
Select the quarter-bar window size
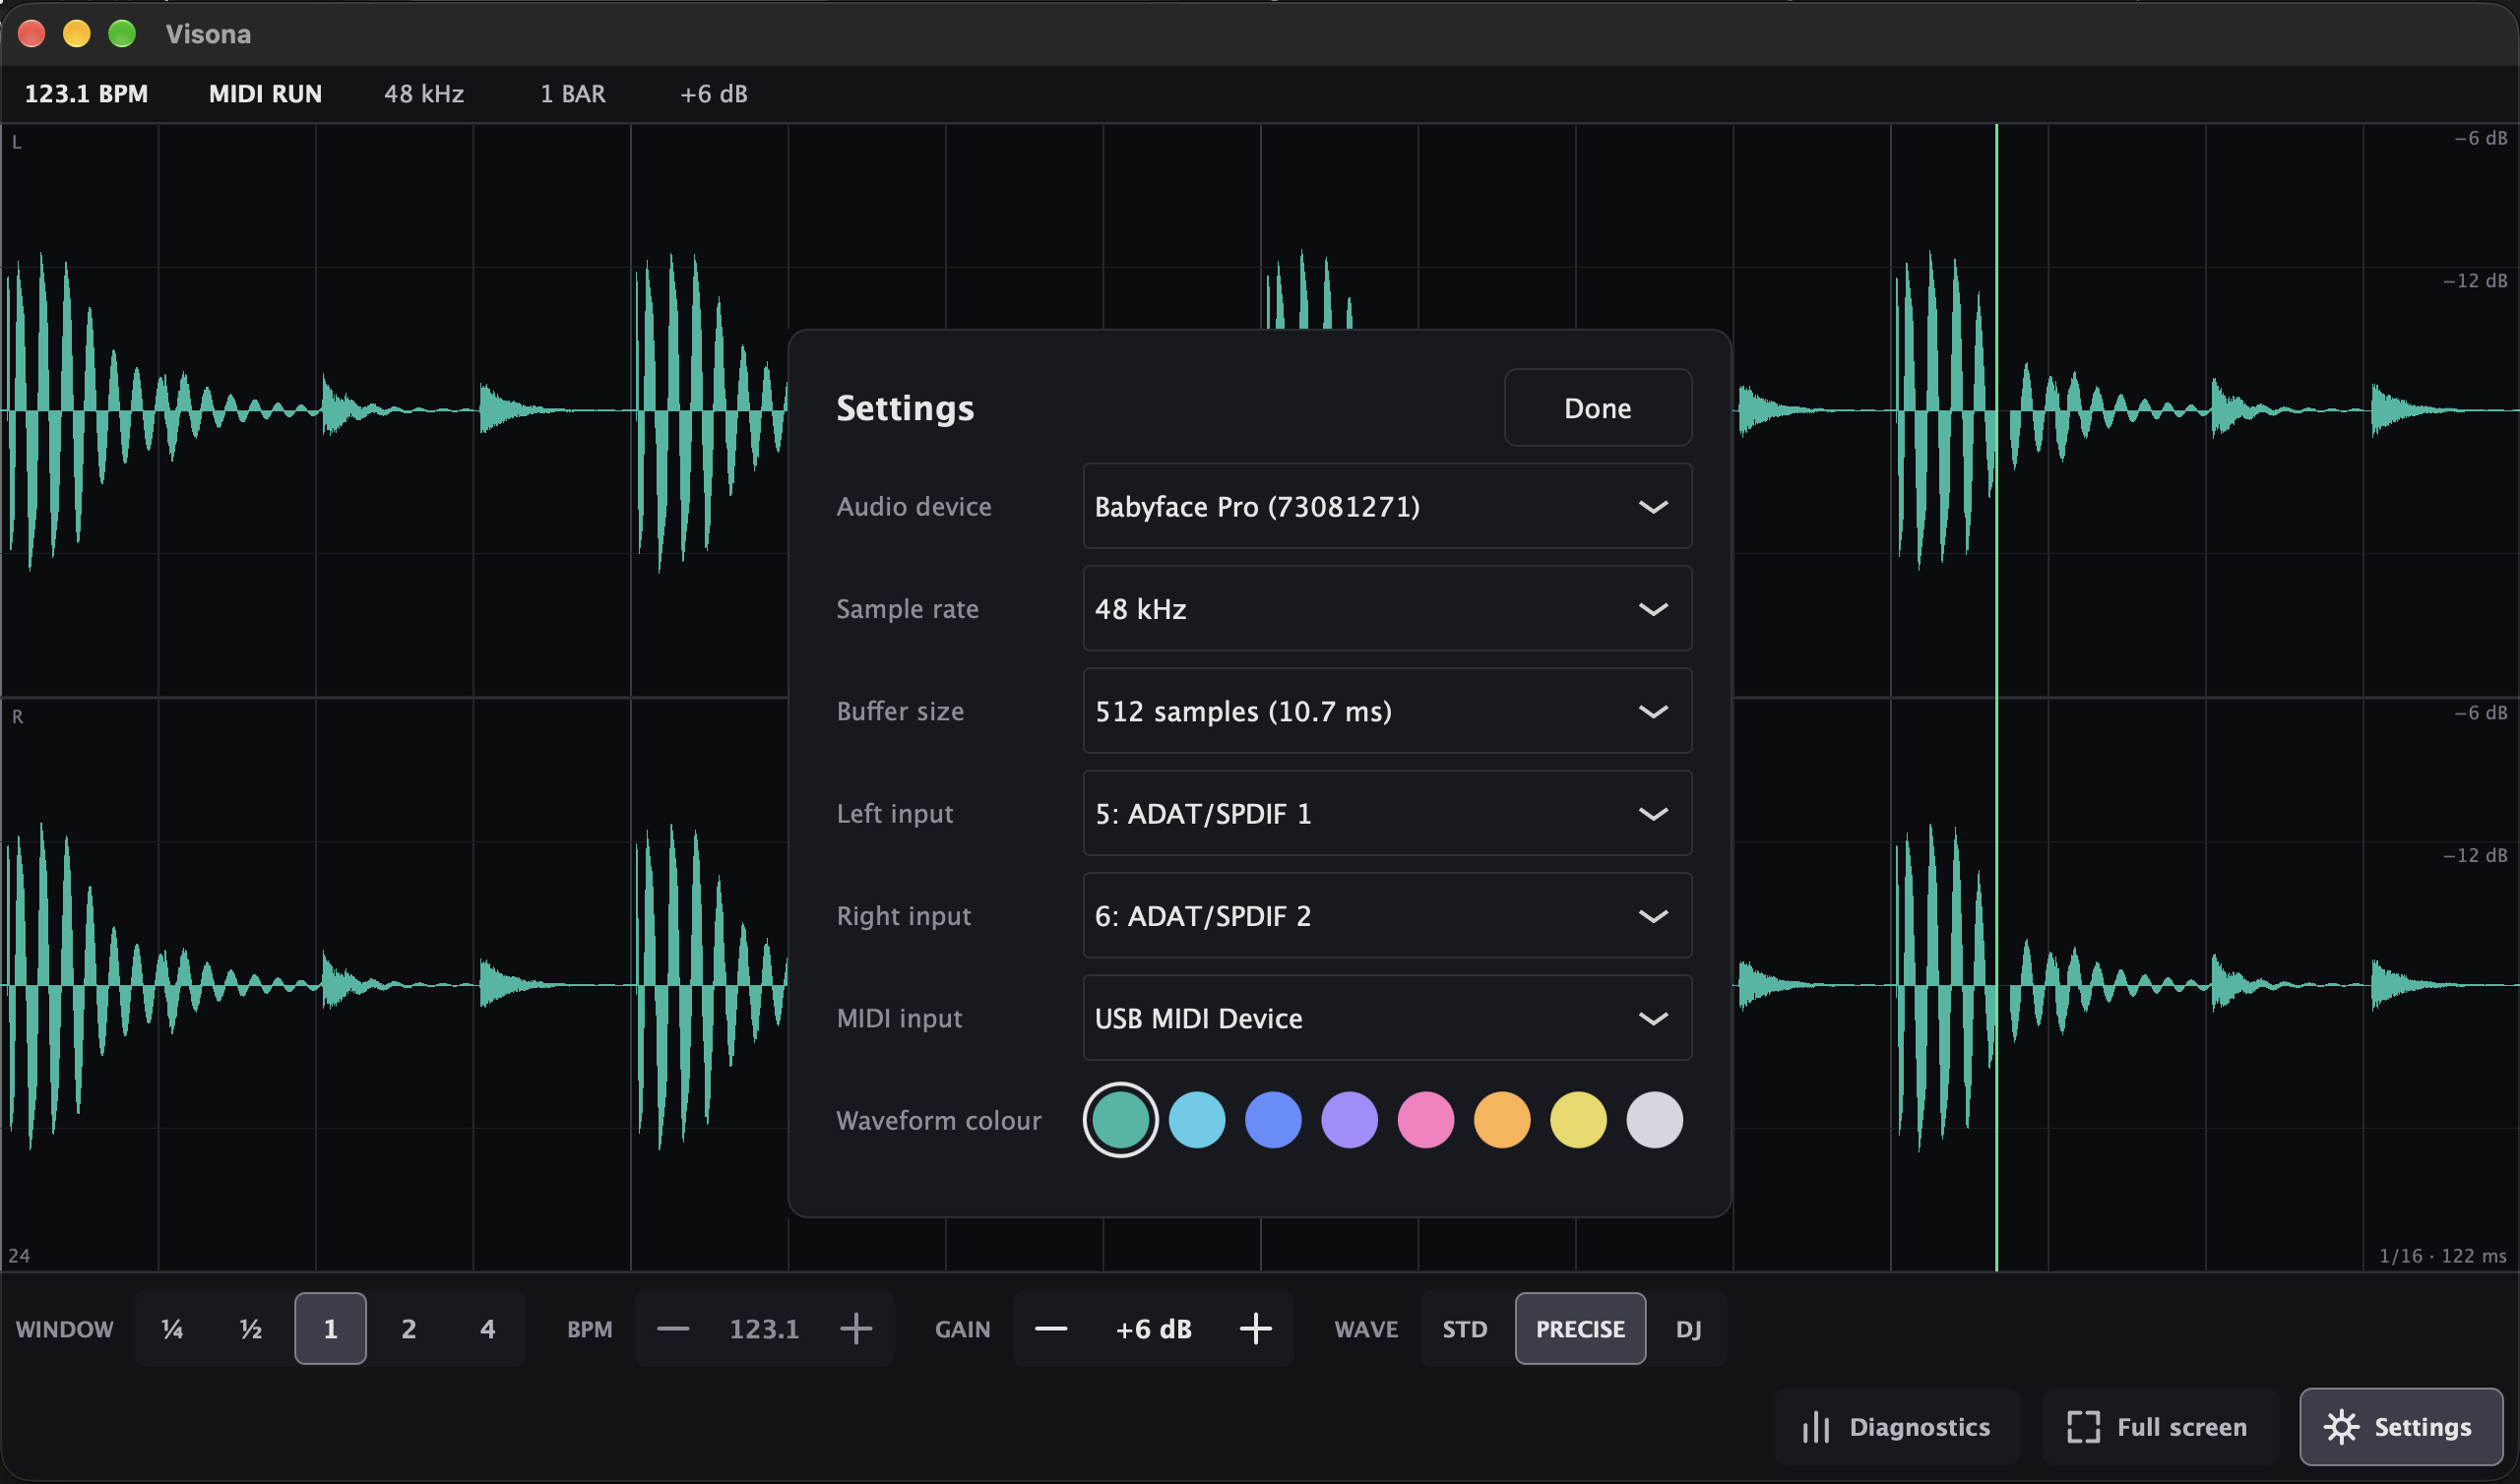coord(172,1329)
